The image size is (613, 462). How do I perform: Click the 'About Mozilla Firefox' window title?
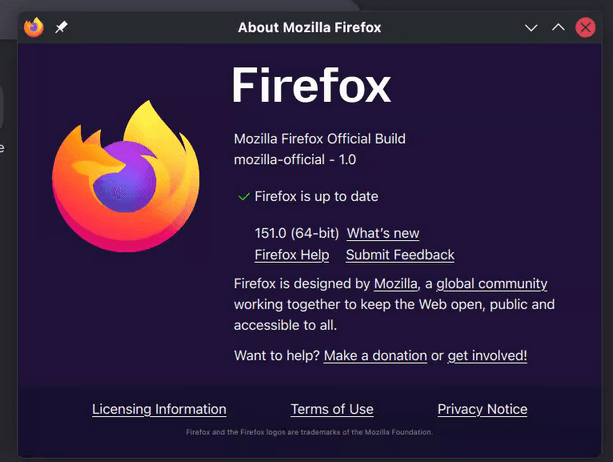pyautogui.click(x=309, y=28)
